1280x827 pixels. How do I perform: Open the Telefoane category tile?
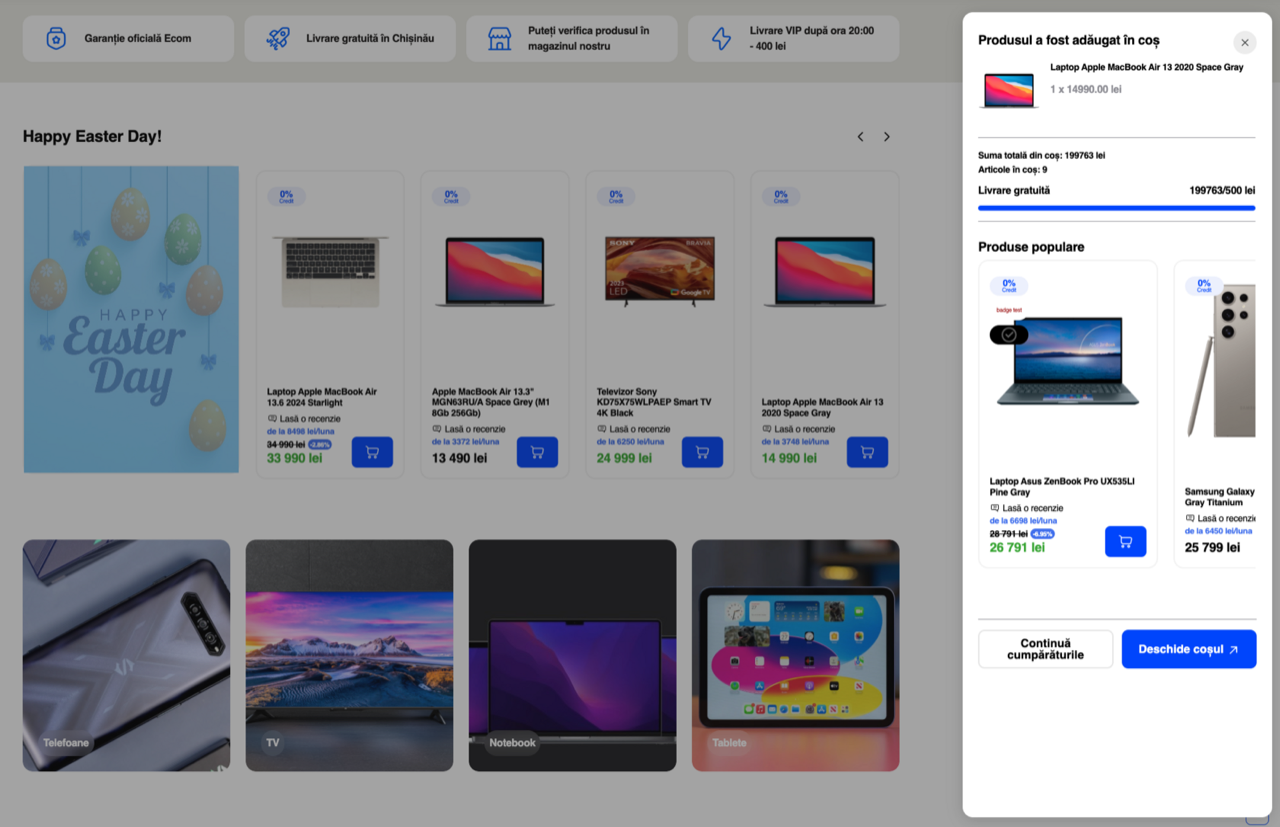click(x=126, y=656)
